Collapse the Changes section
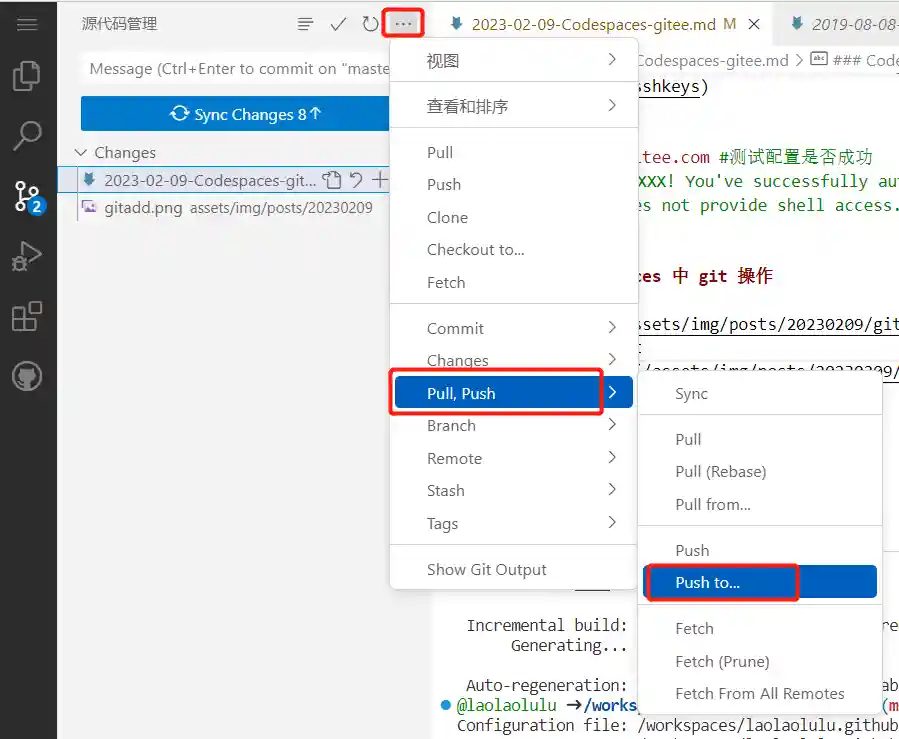The image size is (899, 739). 81,153
